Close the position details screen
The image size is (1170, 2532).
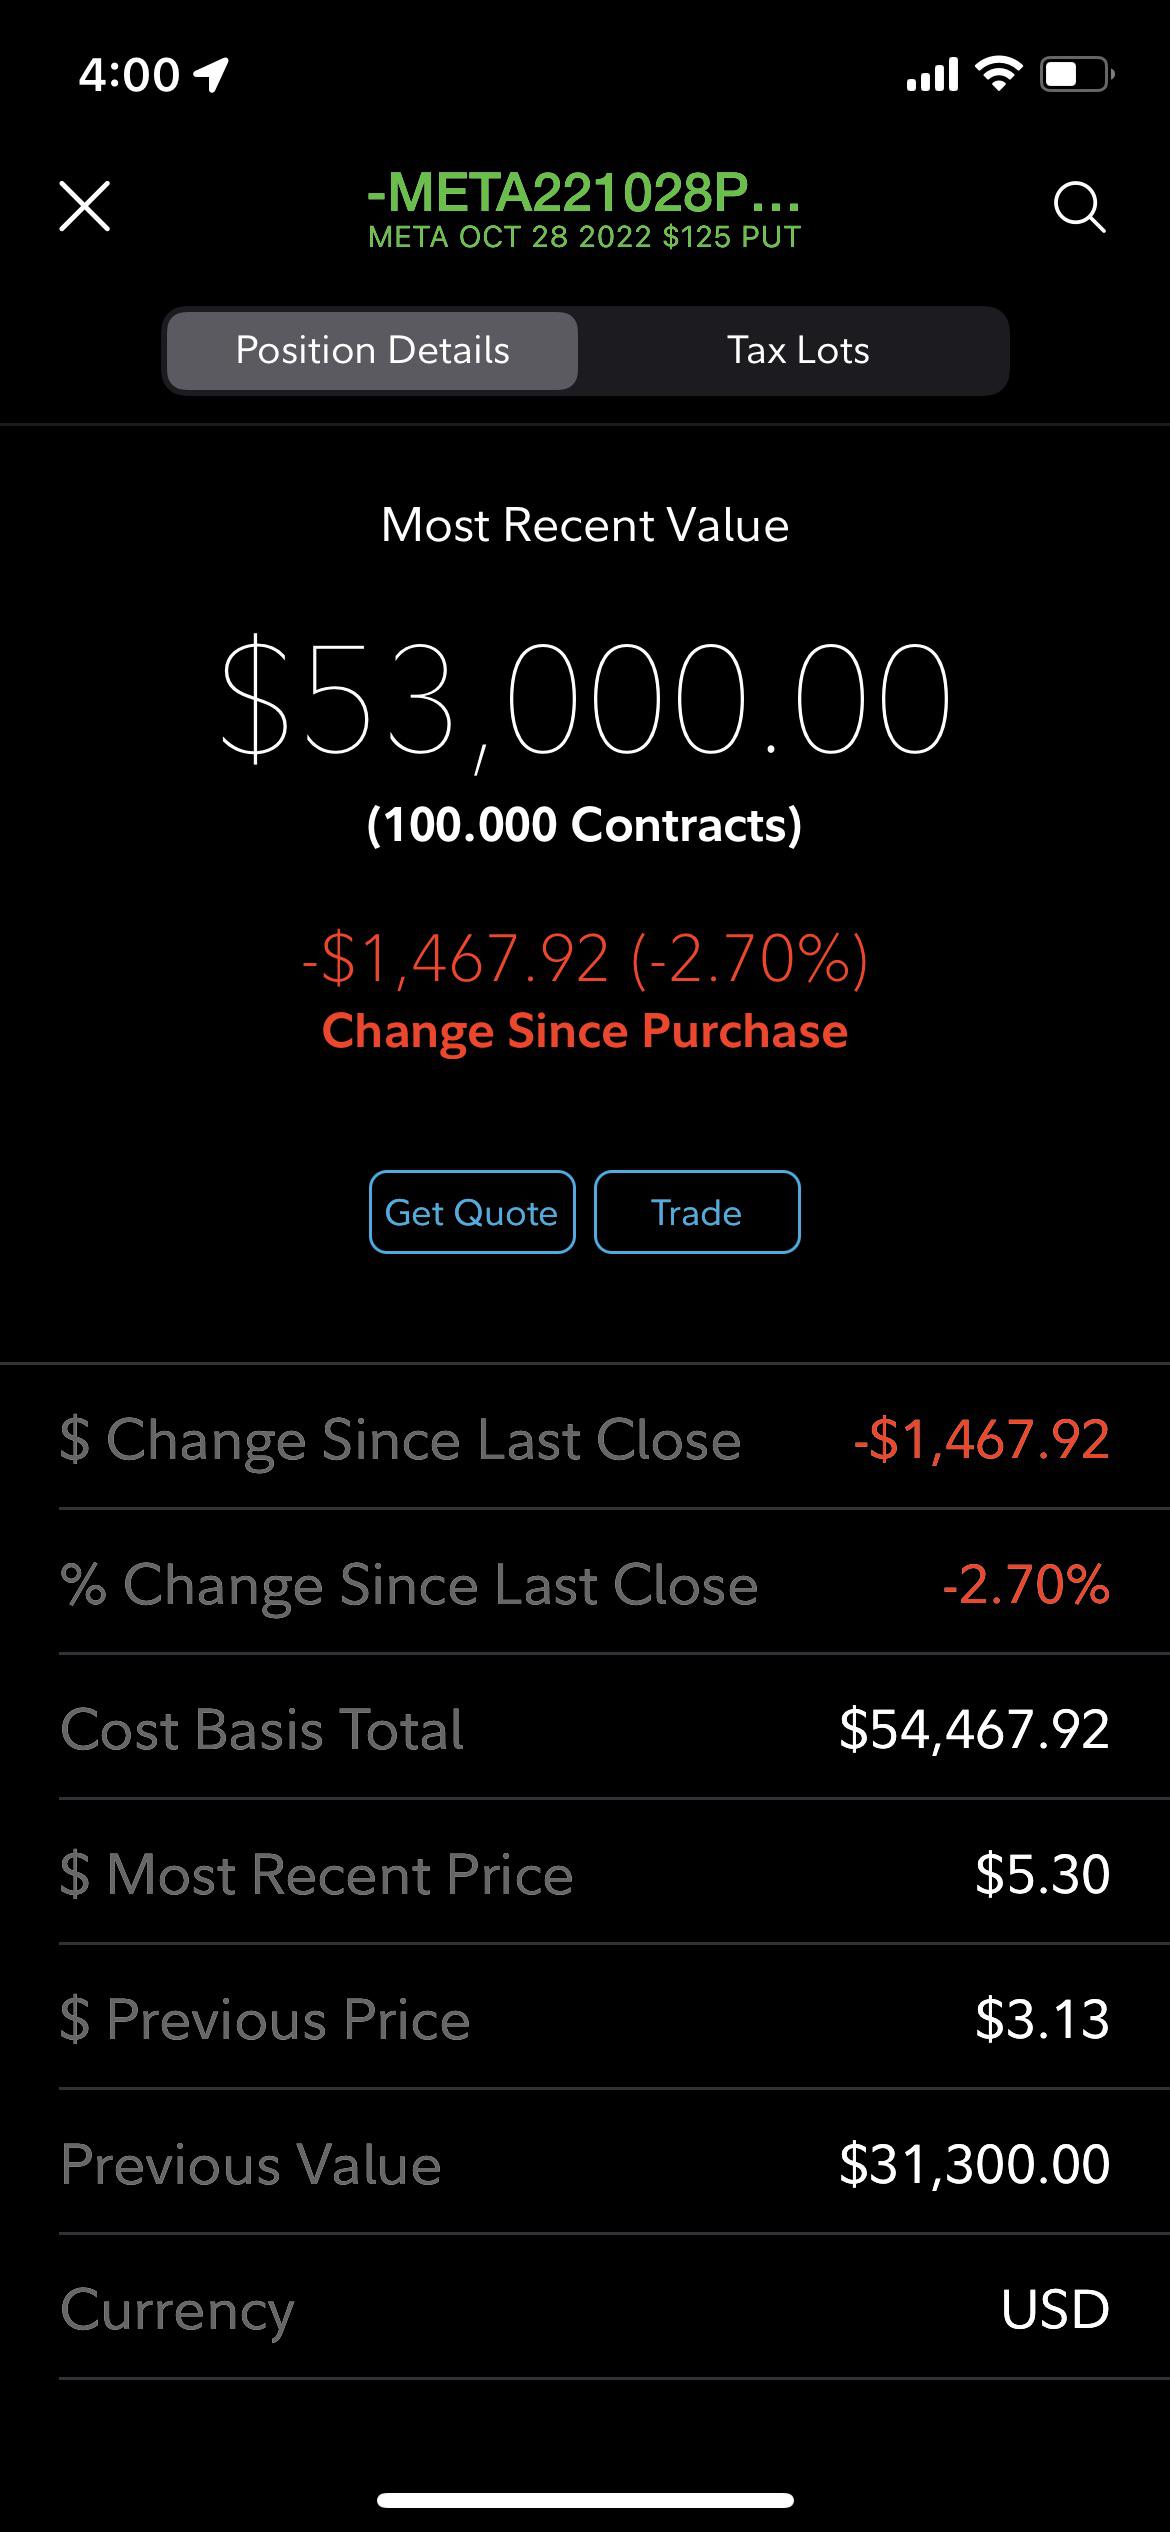pyautogui.click(x=85, y=207)
